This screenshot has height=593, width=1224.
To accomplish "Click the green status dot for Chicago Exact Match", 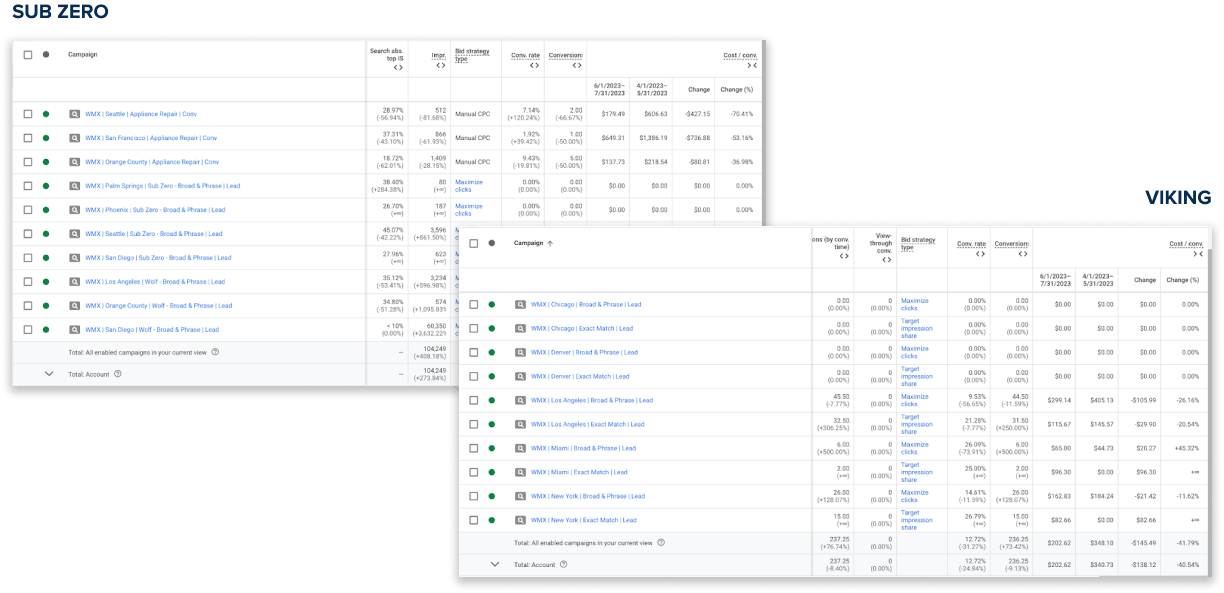I will [x=492, y=328].
